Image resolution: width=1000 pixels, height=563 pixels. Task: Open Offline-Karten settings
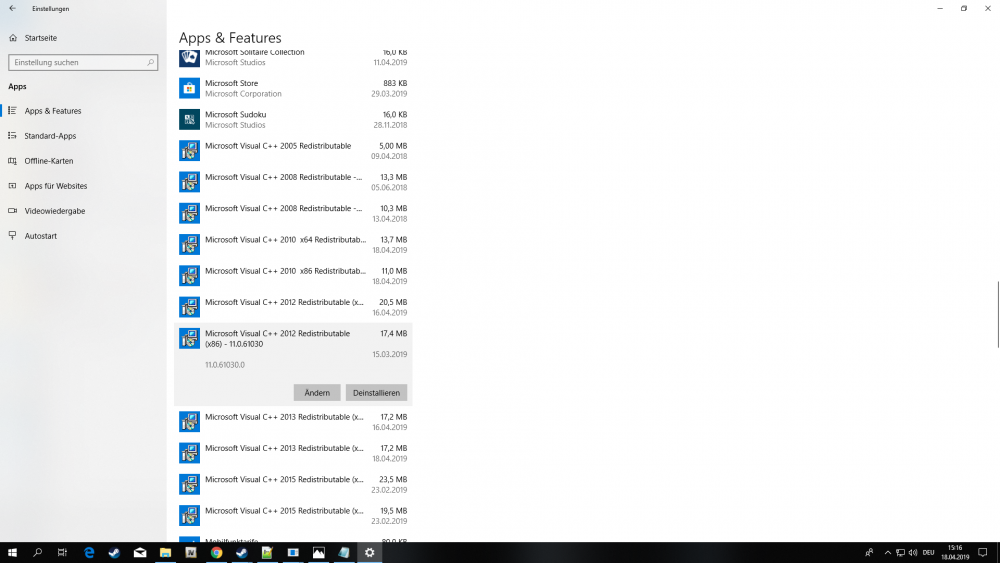click(84, 161)
